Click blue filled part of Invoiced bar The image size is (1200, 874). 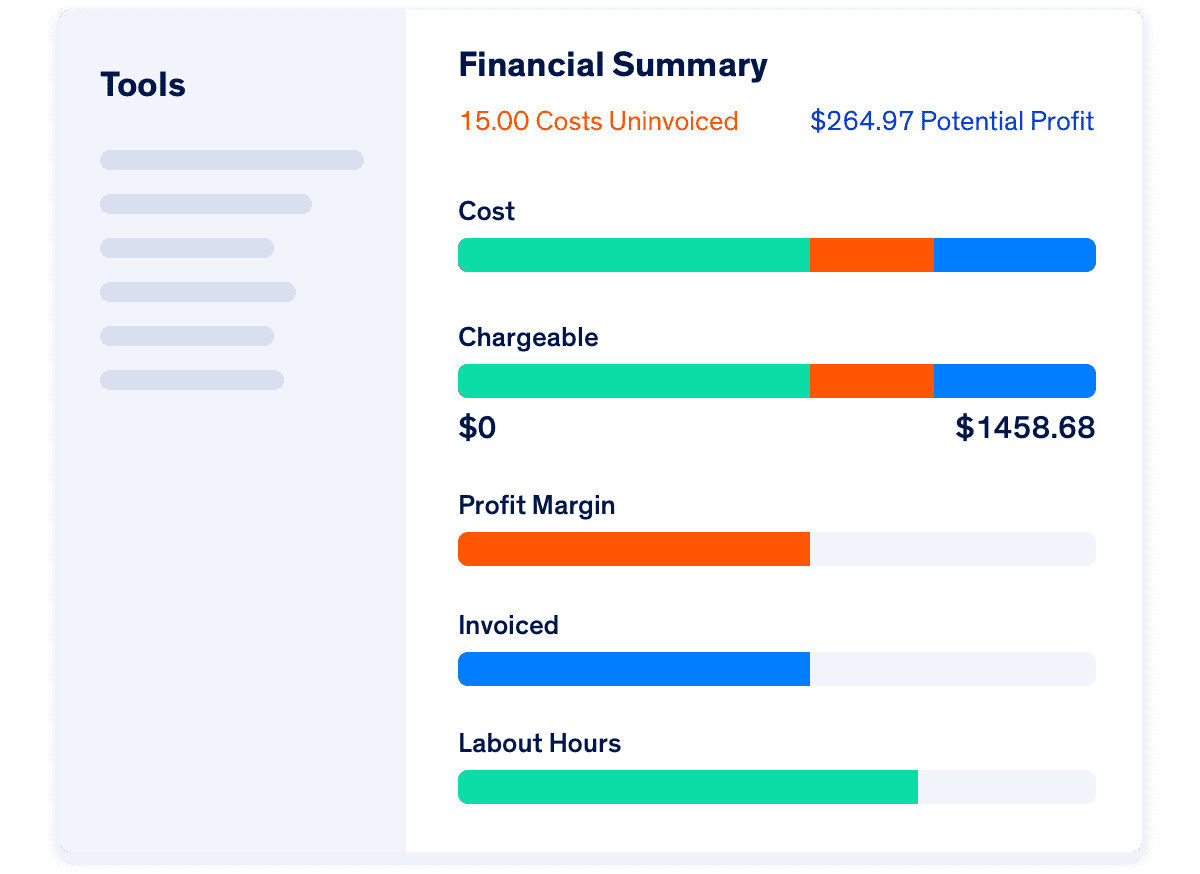click(x=634, y=669)
